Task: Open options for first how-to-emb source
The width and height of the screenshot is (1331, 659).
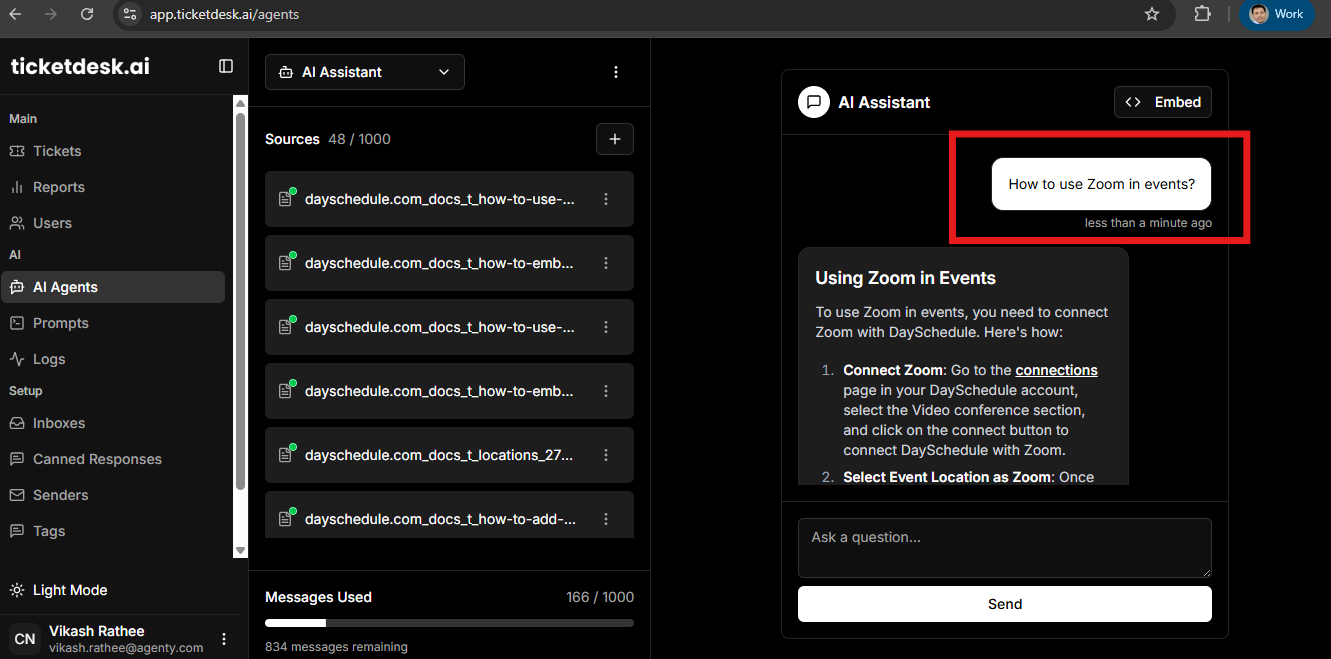Action: coord(606,263)
